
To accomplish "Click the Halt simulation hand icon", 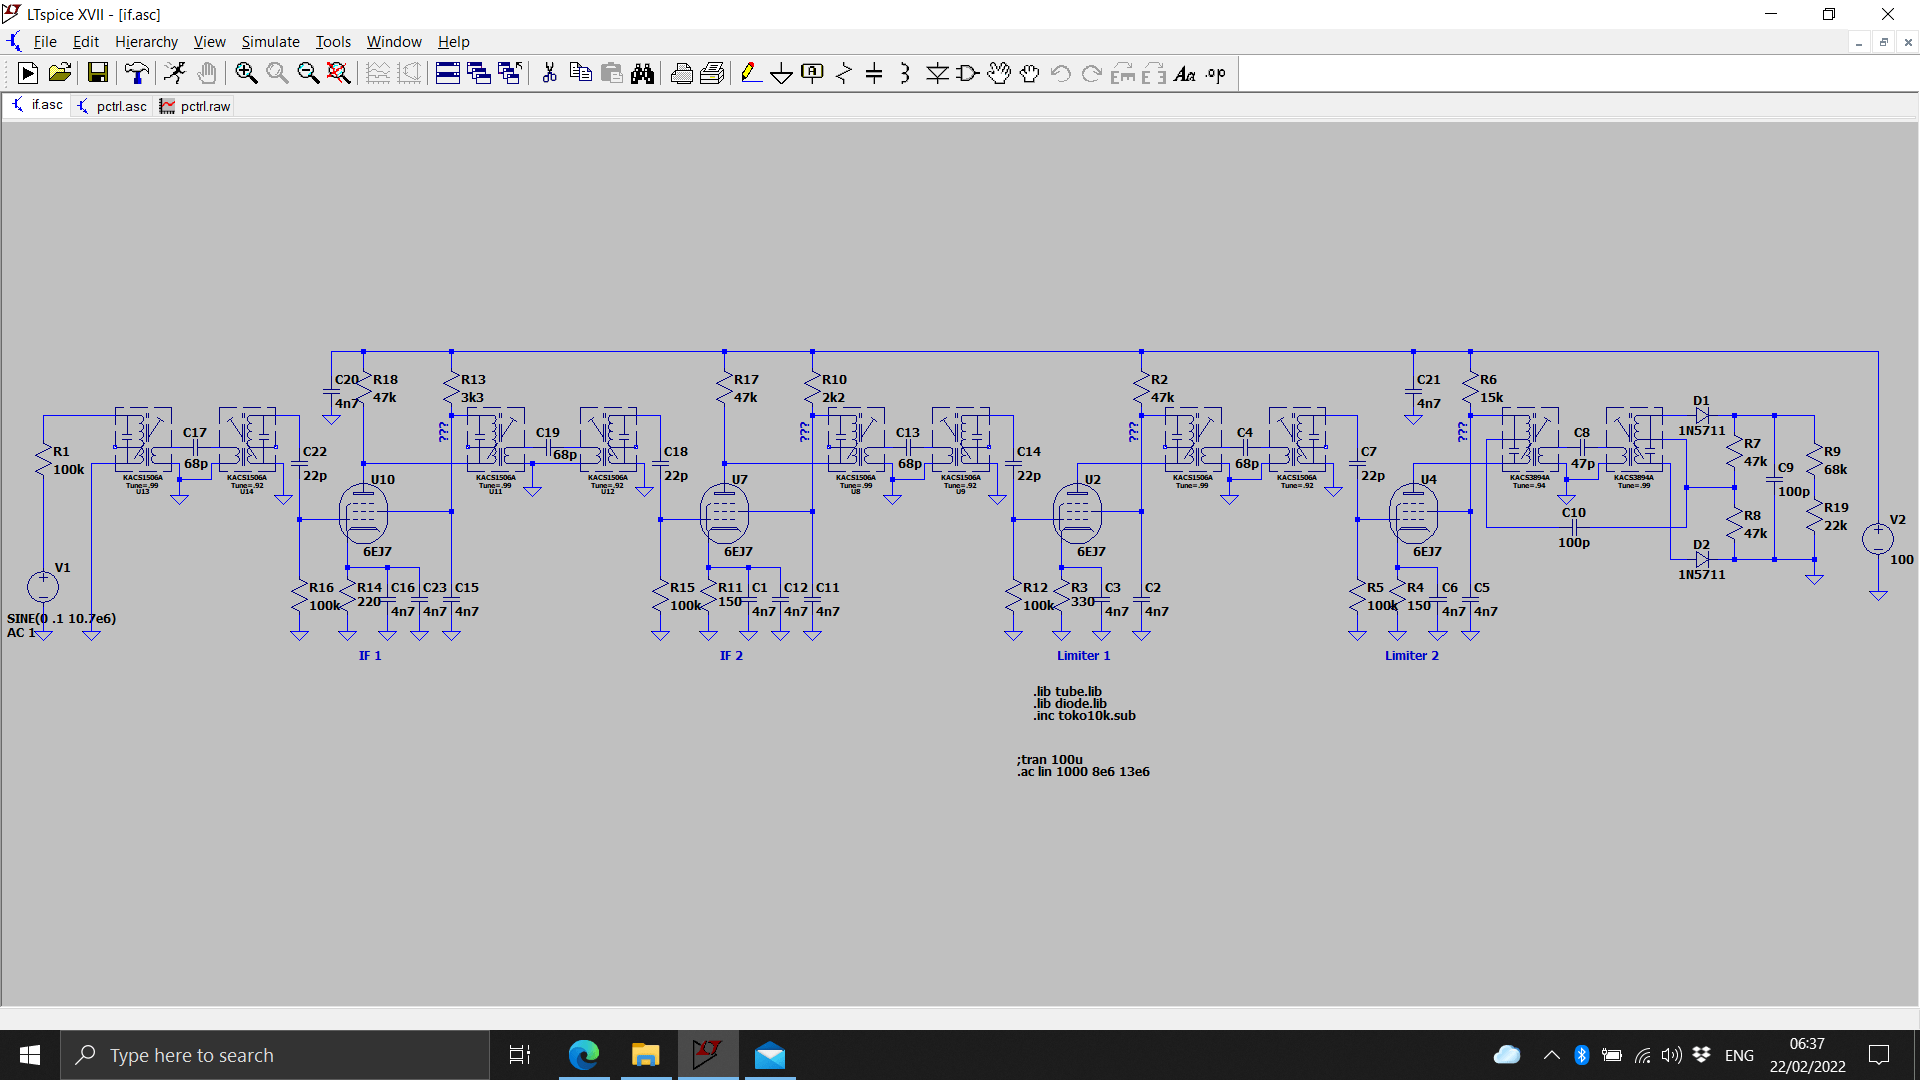I will (207, 73).
